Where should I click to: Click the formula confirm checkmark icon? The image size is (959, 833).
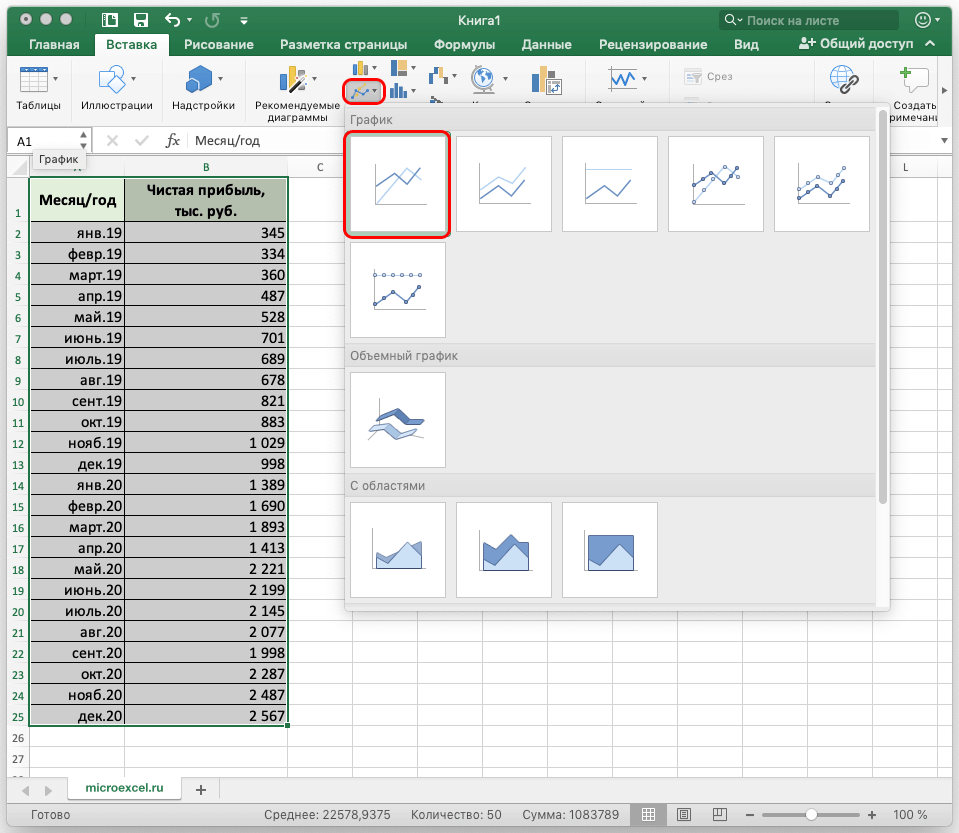click(142, 141)
